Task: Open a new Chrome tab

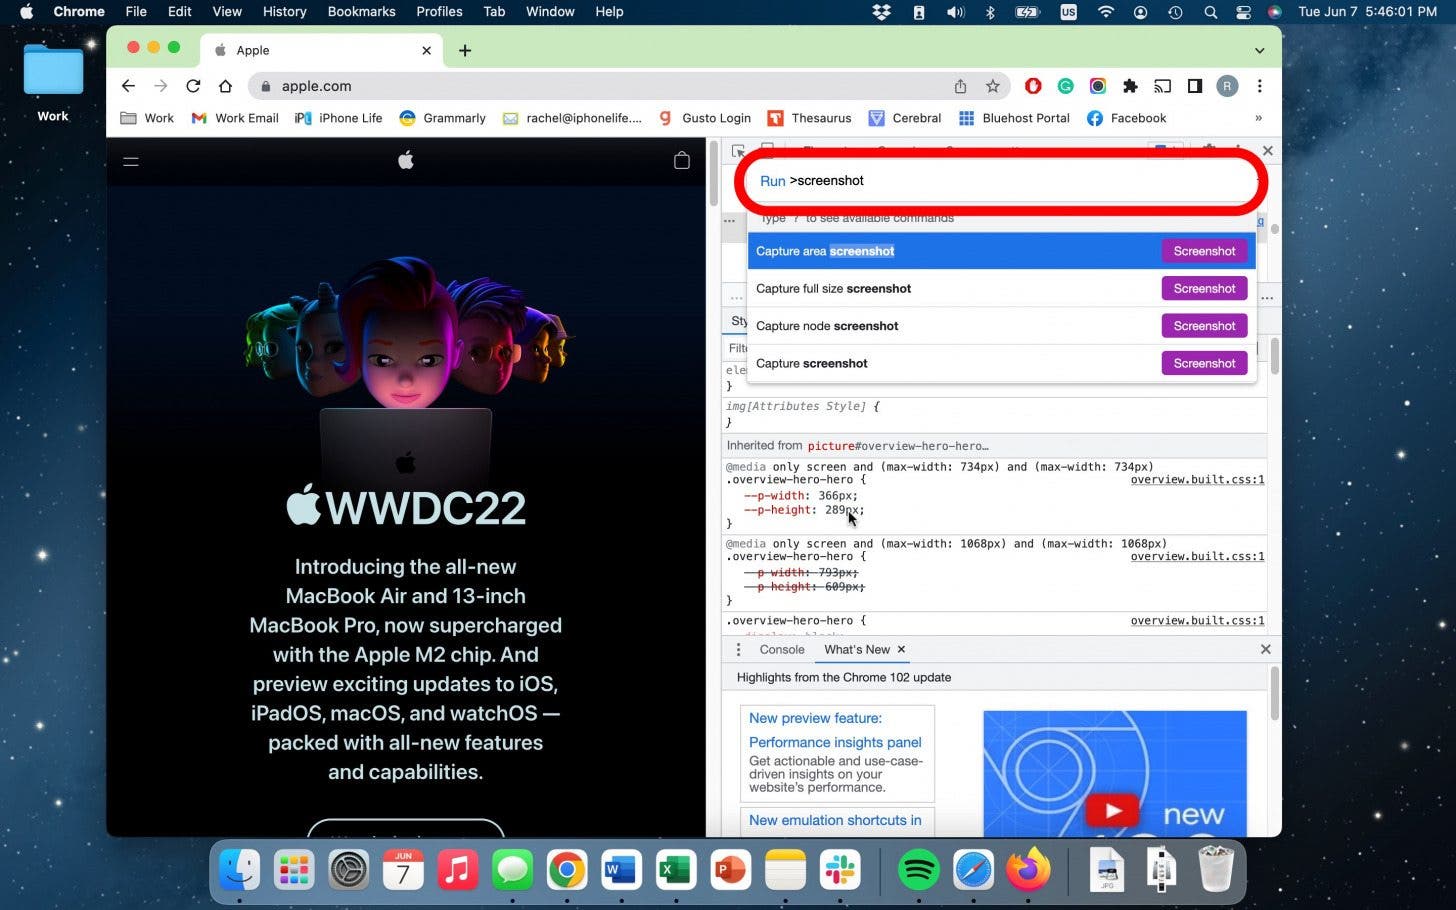Action: (x=465, y=50)
